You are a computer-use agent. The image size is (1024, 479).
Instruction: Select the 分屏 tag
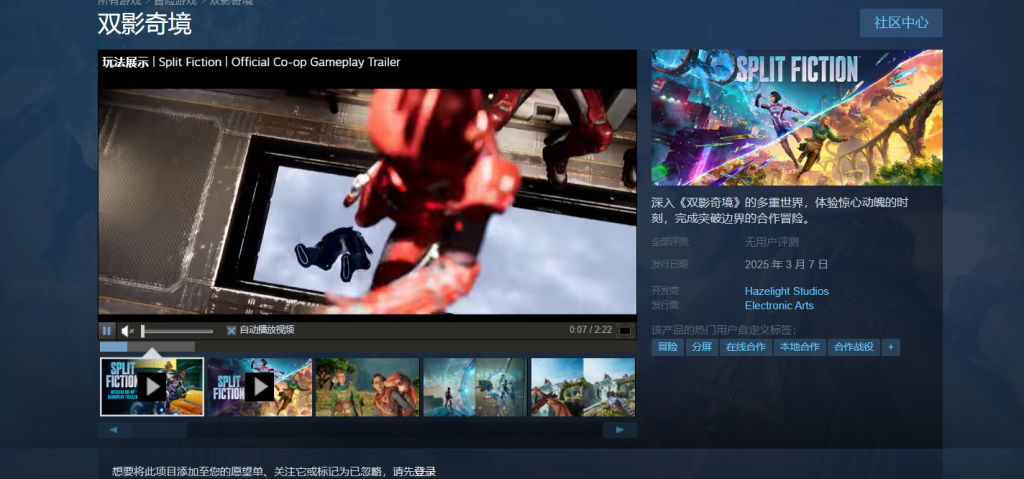(702, 347)
